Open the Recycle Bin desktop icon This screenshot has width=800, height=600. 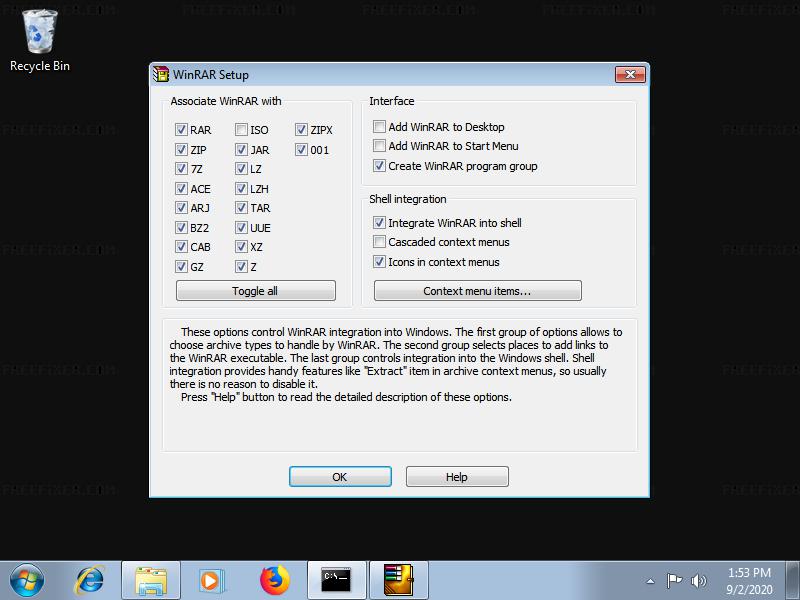pos(40,41)
